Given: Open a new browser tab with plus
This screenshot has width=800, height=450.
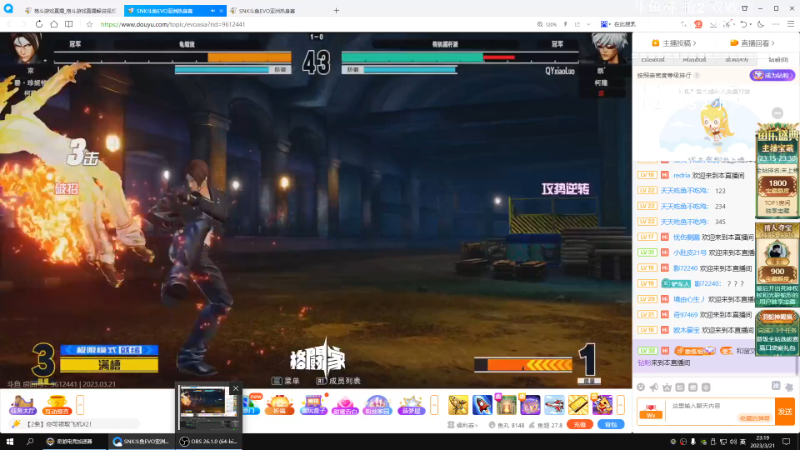Looking at the screenshot, I should pos(336,10).
